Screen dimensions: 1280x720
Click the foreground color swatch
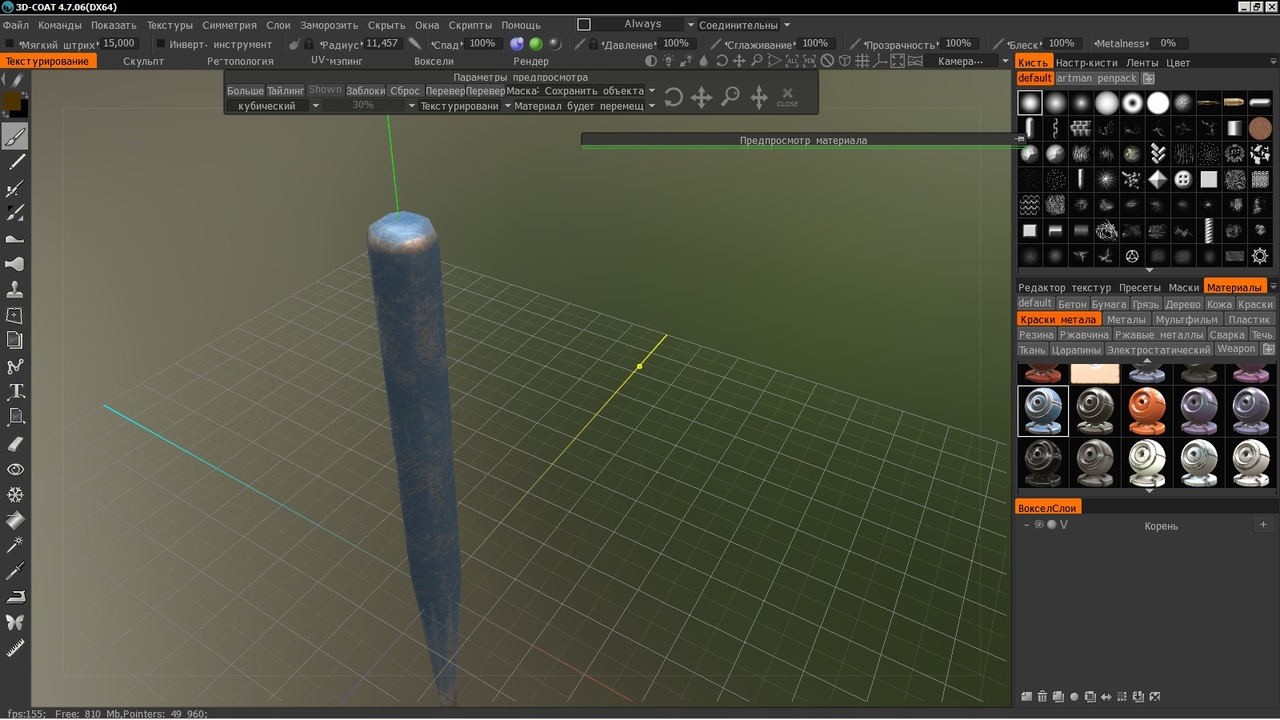[x=10, y=100]
